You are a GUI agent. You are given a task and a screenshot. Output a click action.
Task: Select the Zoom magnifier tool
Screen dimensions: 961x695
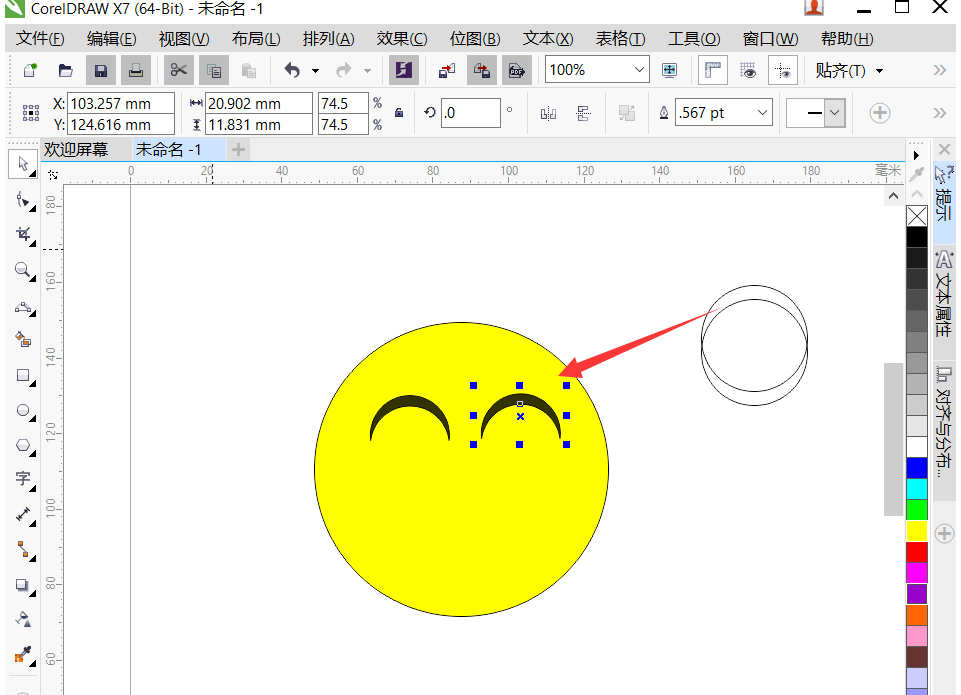pyautogui.click(x=23, y=270)
